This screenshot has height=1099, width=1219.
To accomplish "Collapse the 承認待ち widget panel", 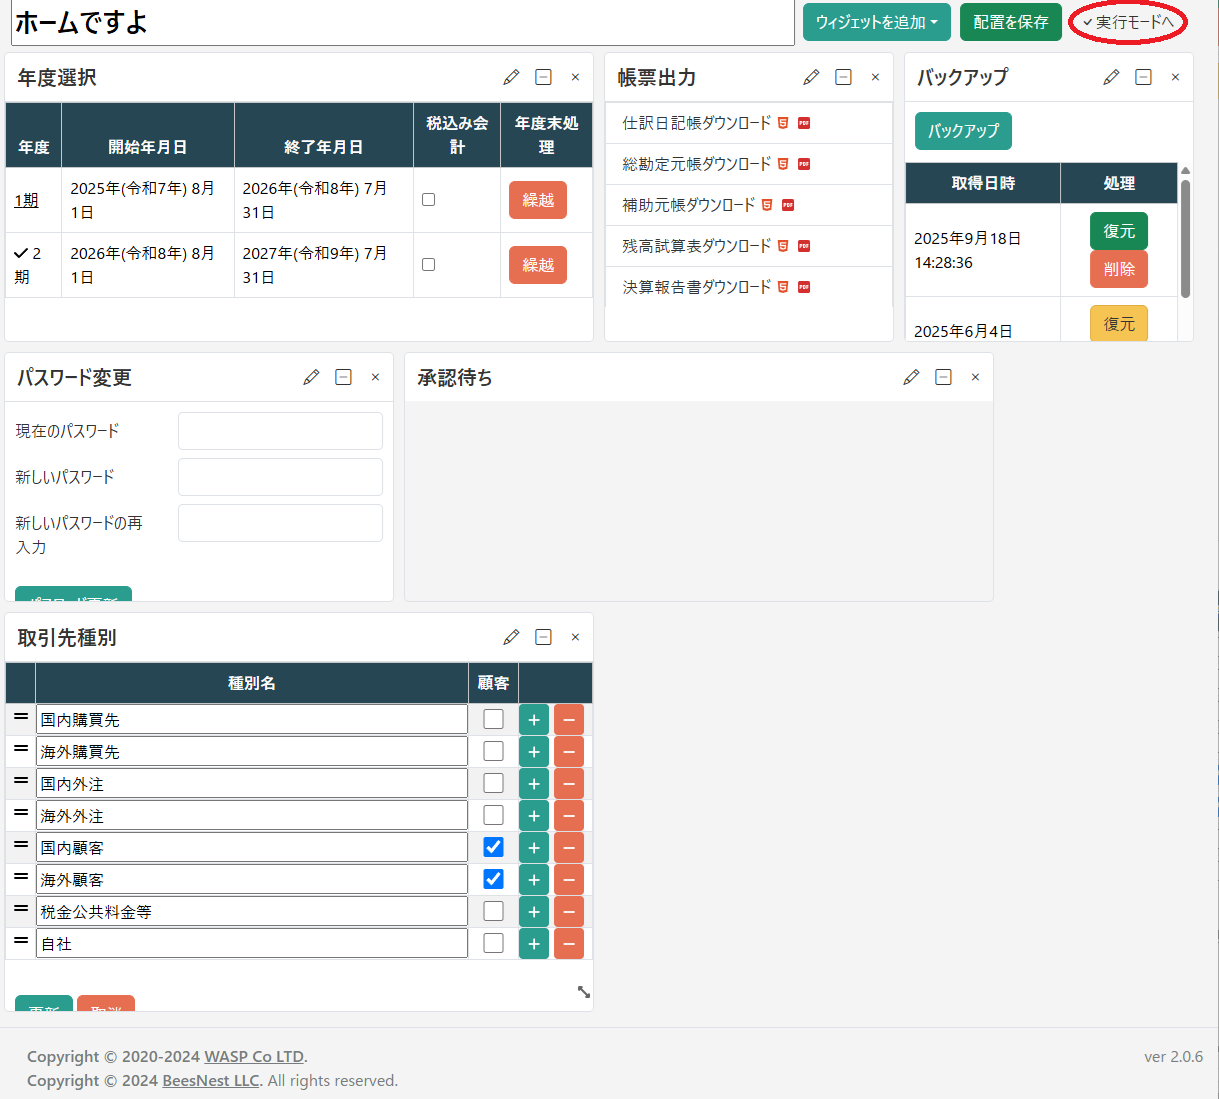I will (x=943, y=377).
